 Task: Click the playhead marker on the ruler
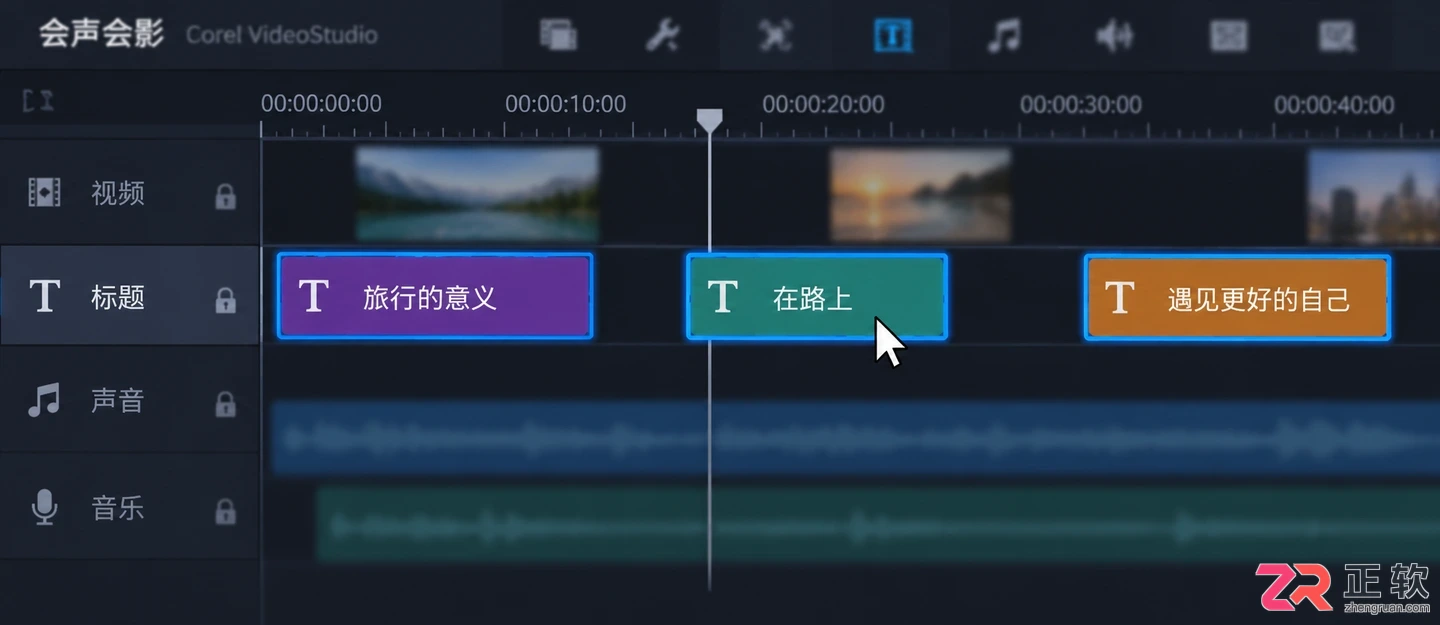click(709, 121)
